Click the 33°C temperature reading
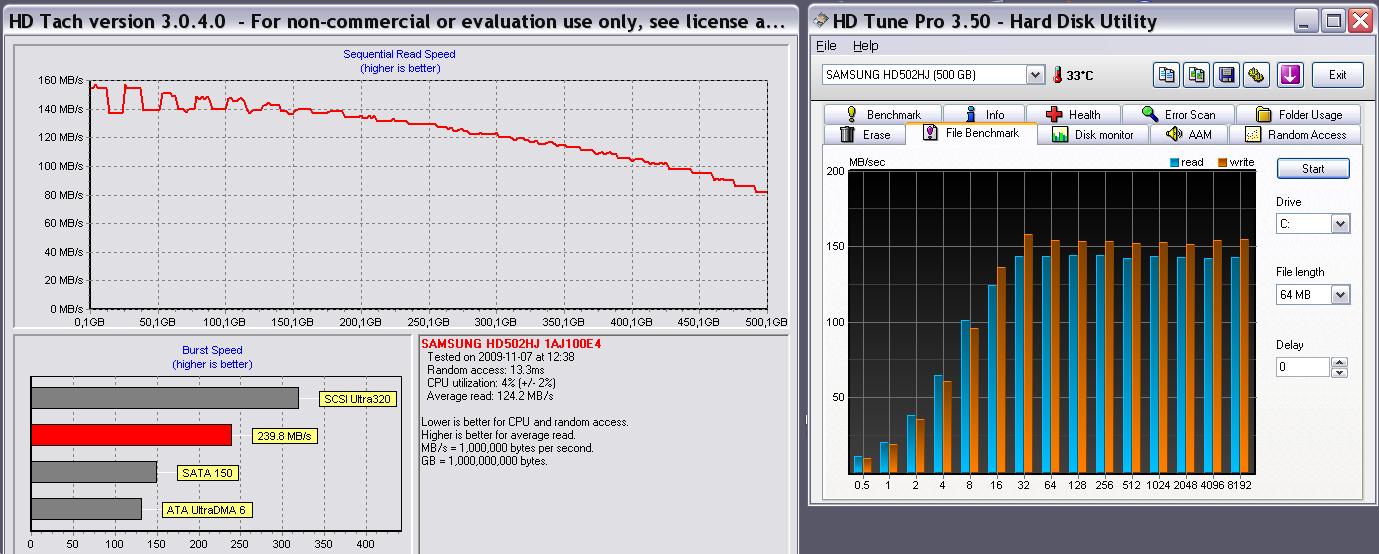The width and height of the screenshot is (1379, 554). (x=1079, y=75)
